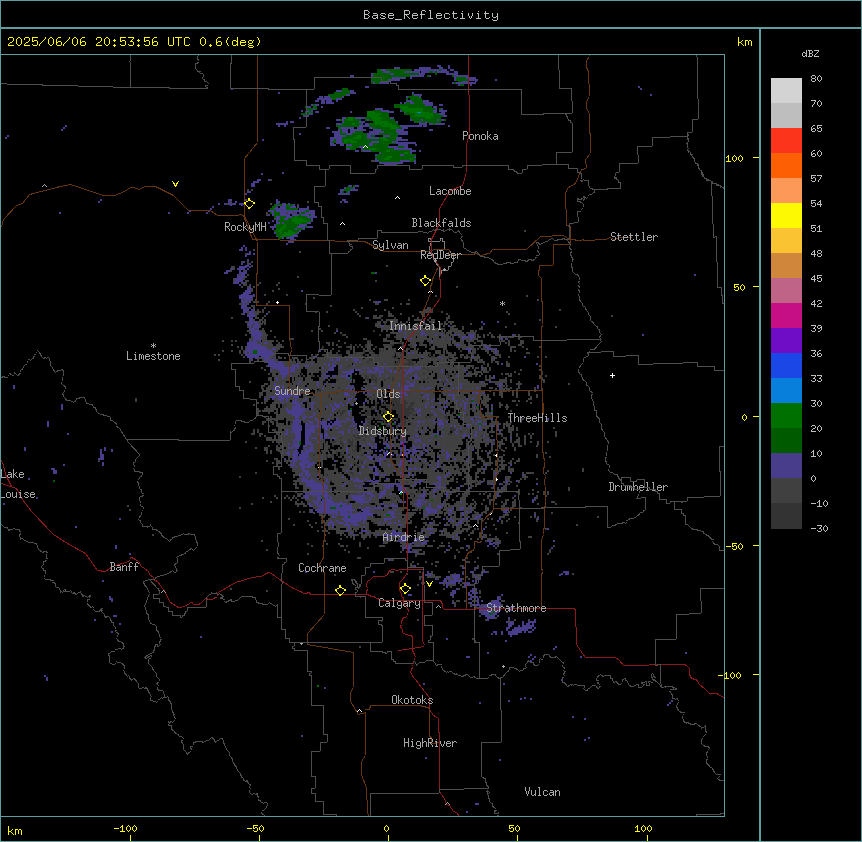Click the HighRiver town label

[430, 743]
